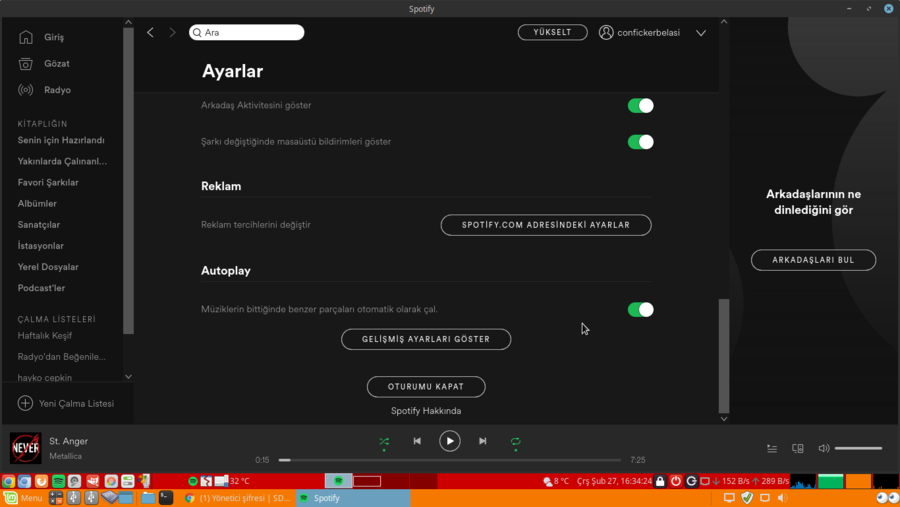Open the file manager folder icon

pyautogui.click(x=148, y=498)
